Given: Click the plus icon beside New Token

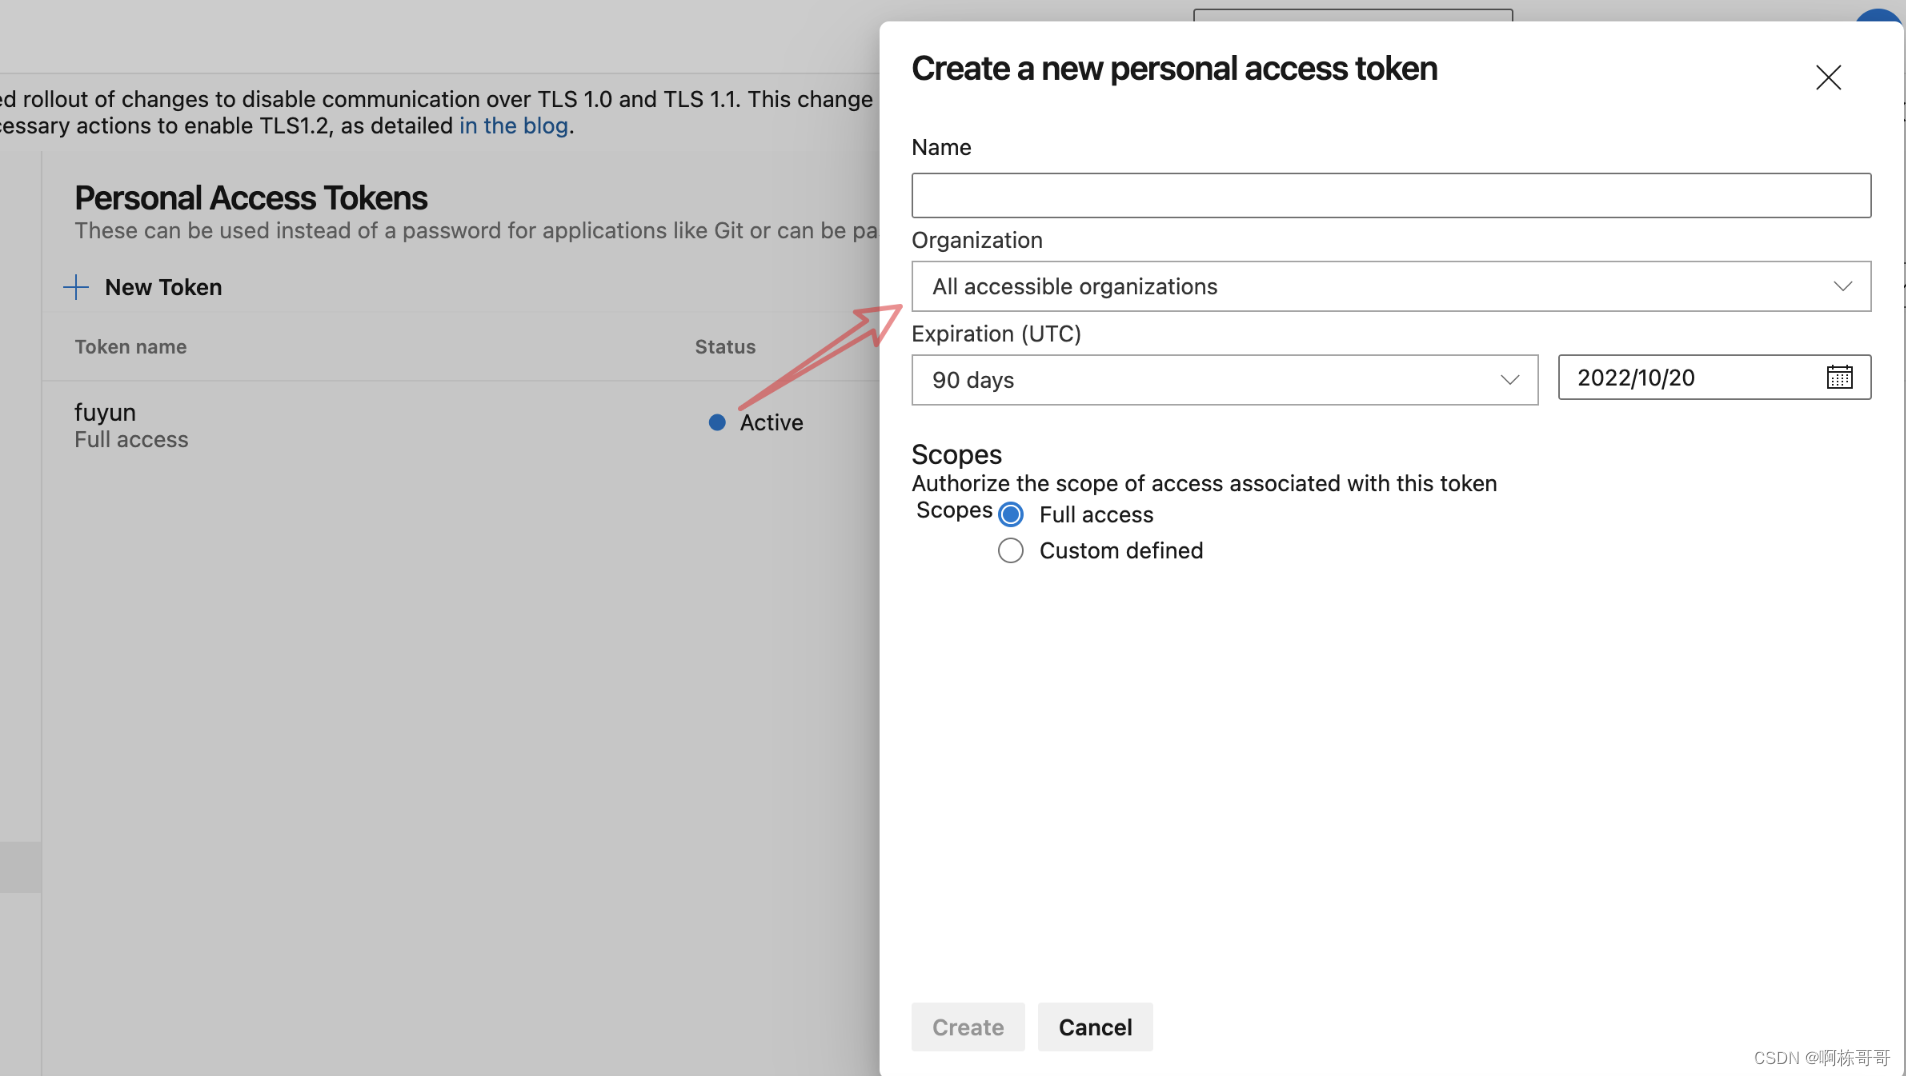Looking at the screenshot, I should coord(76,287).
